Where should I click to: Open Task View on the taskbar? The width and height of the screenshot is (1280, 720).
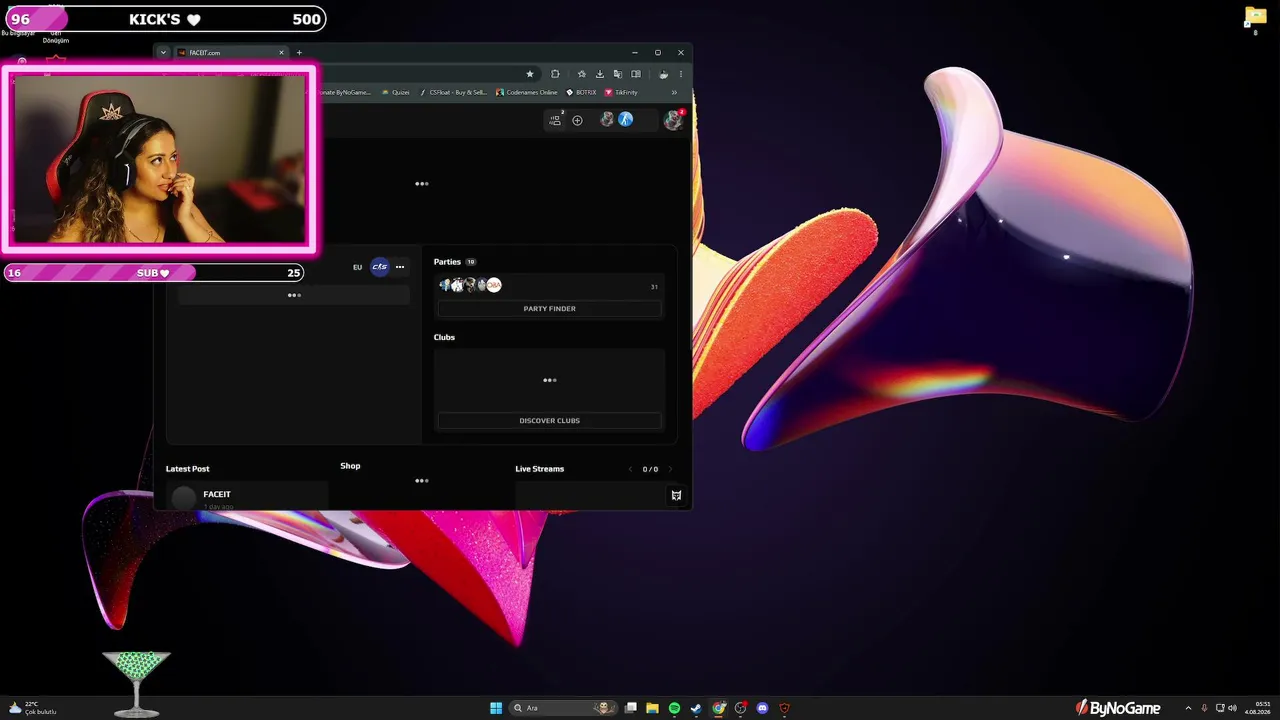tap(631, 708)
